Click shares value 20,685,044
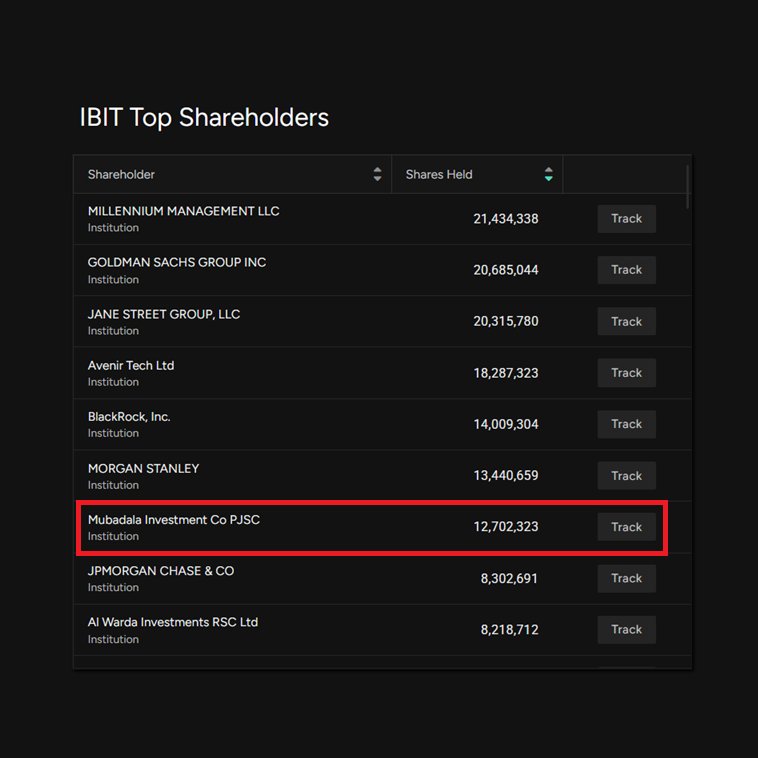Viewport: 758px width, 758px height. pos(506,270)
